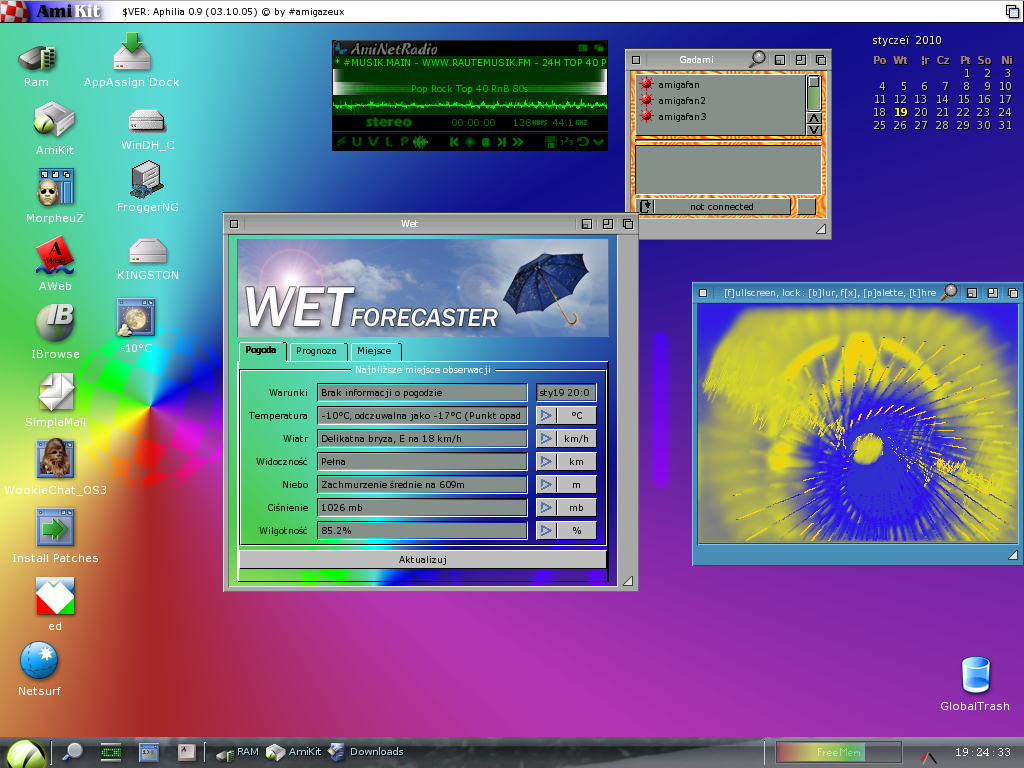This screenshot has height=768, width=1024.
Task: Click Gadami contact list scroll-up arrow
Action: [x=814, y=118]
